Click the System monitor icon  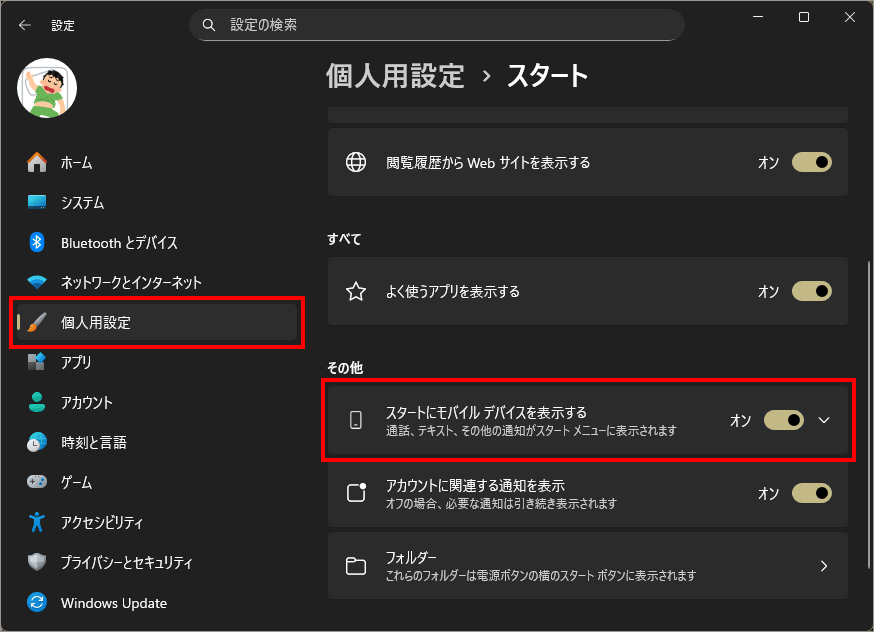[37, 202]
